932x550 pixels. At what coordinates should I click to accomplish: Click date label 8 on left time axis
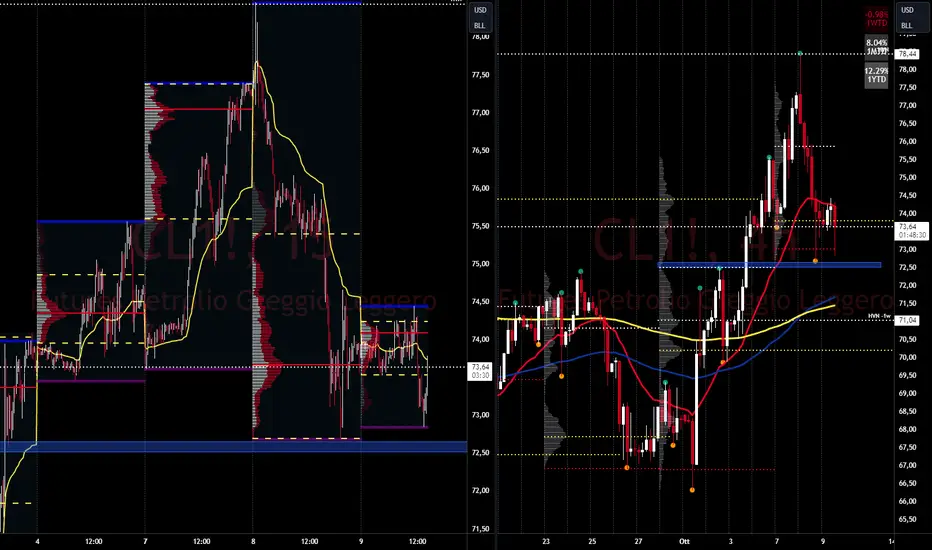(x=253, y=542)
